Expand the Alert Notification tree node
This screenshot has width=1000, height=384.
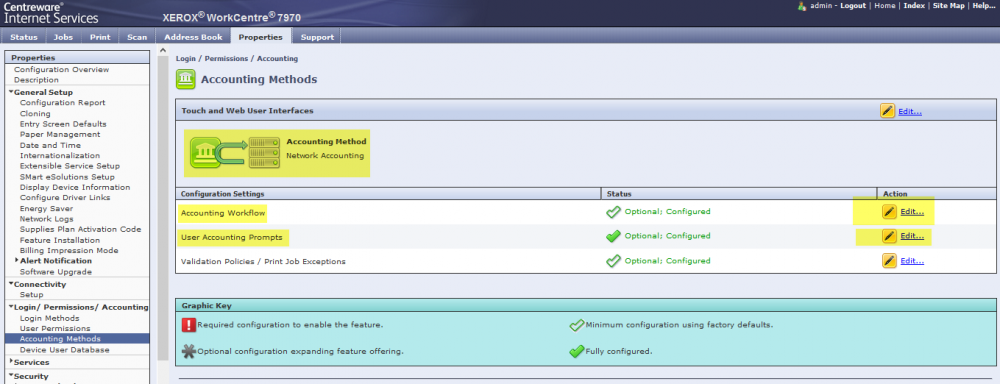coord(17,260)
